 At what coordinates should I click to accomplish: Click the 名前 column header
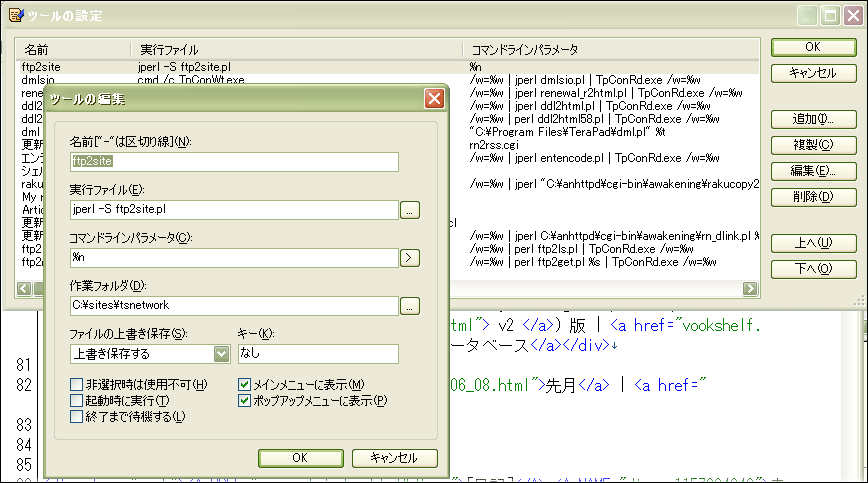click(x=73, y=50)
